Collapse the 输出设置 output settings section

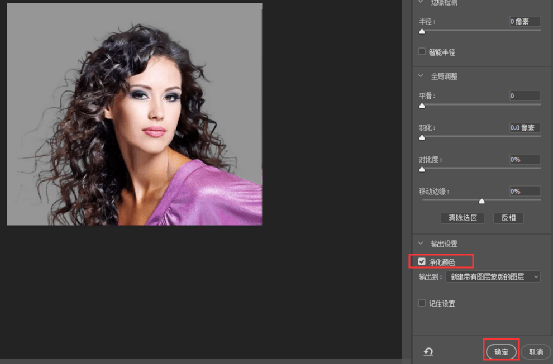421,243
